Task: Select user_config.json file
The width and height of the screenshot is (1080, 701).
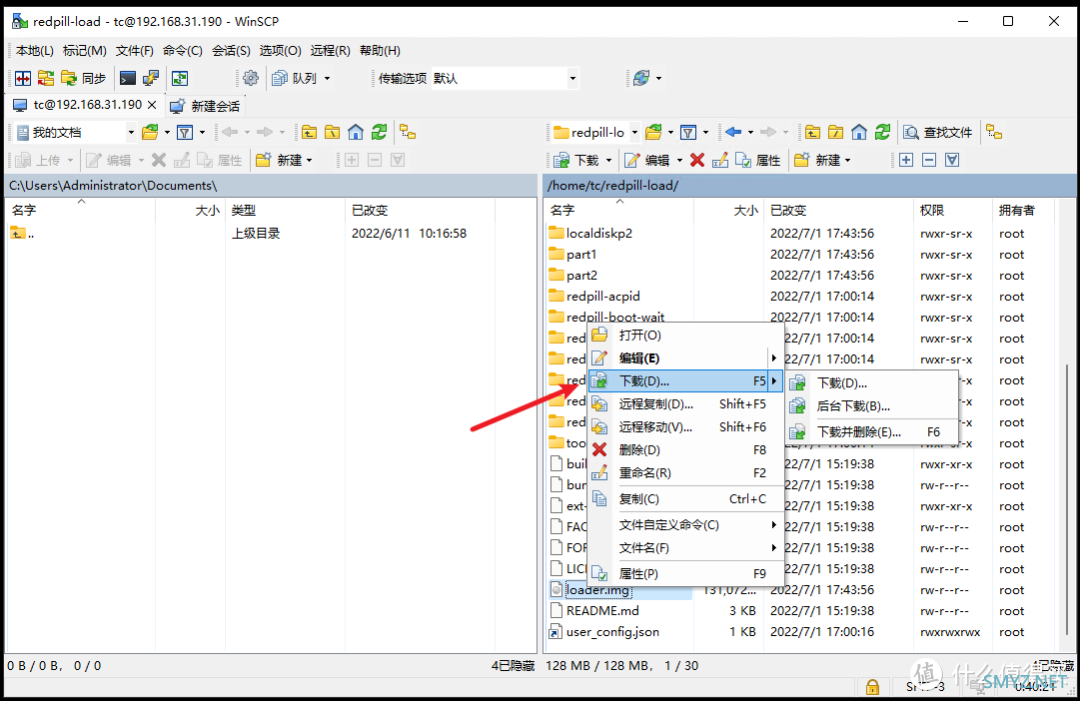Action: click(612, 631)
